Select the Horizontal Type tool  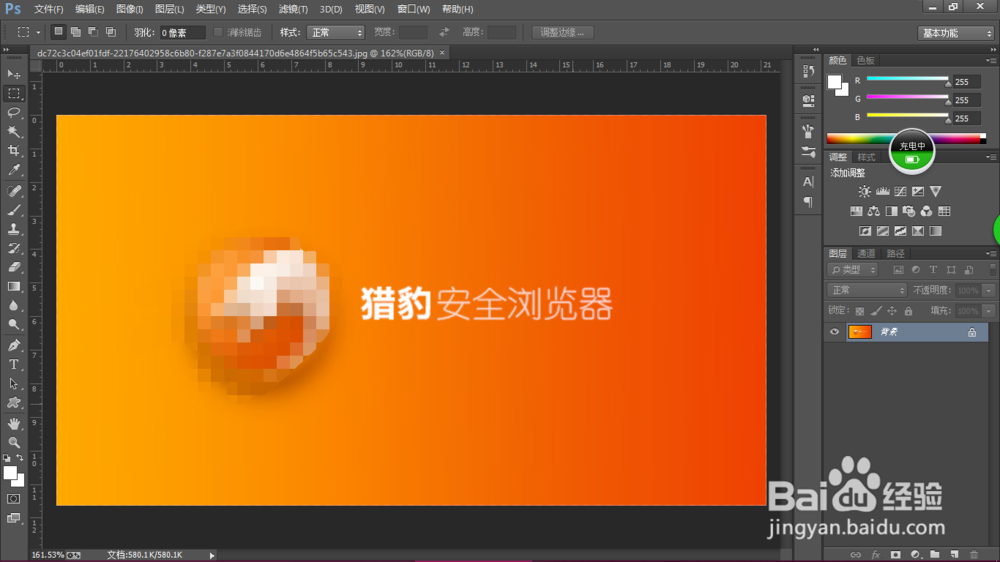click(13, 364)
